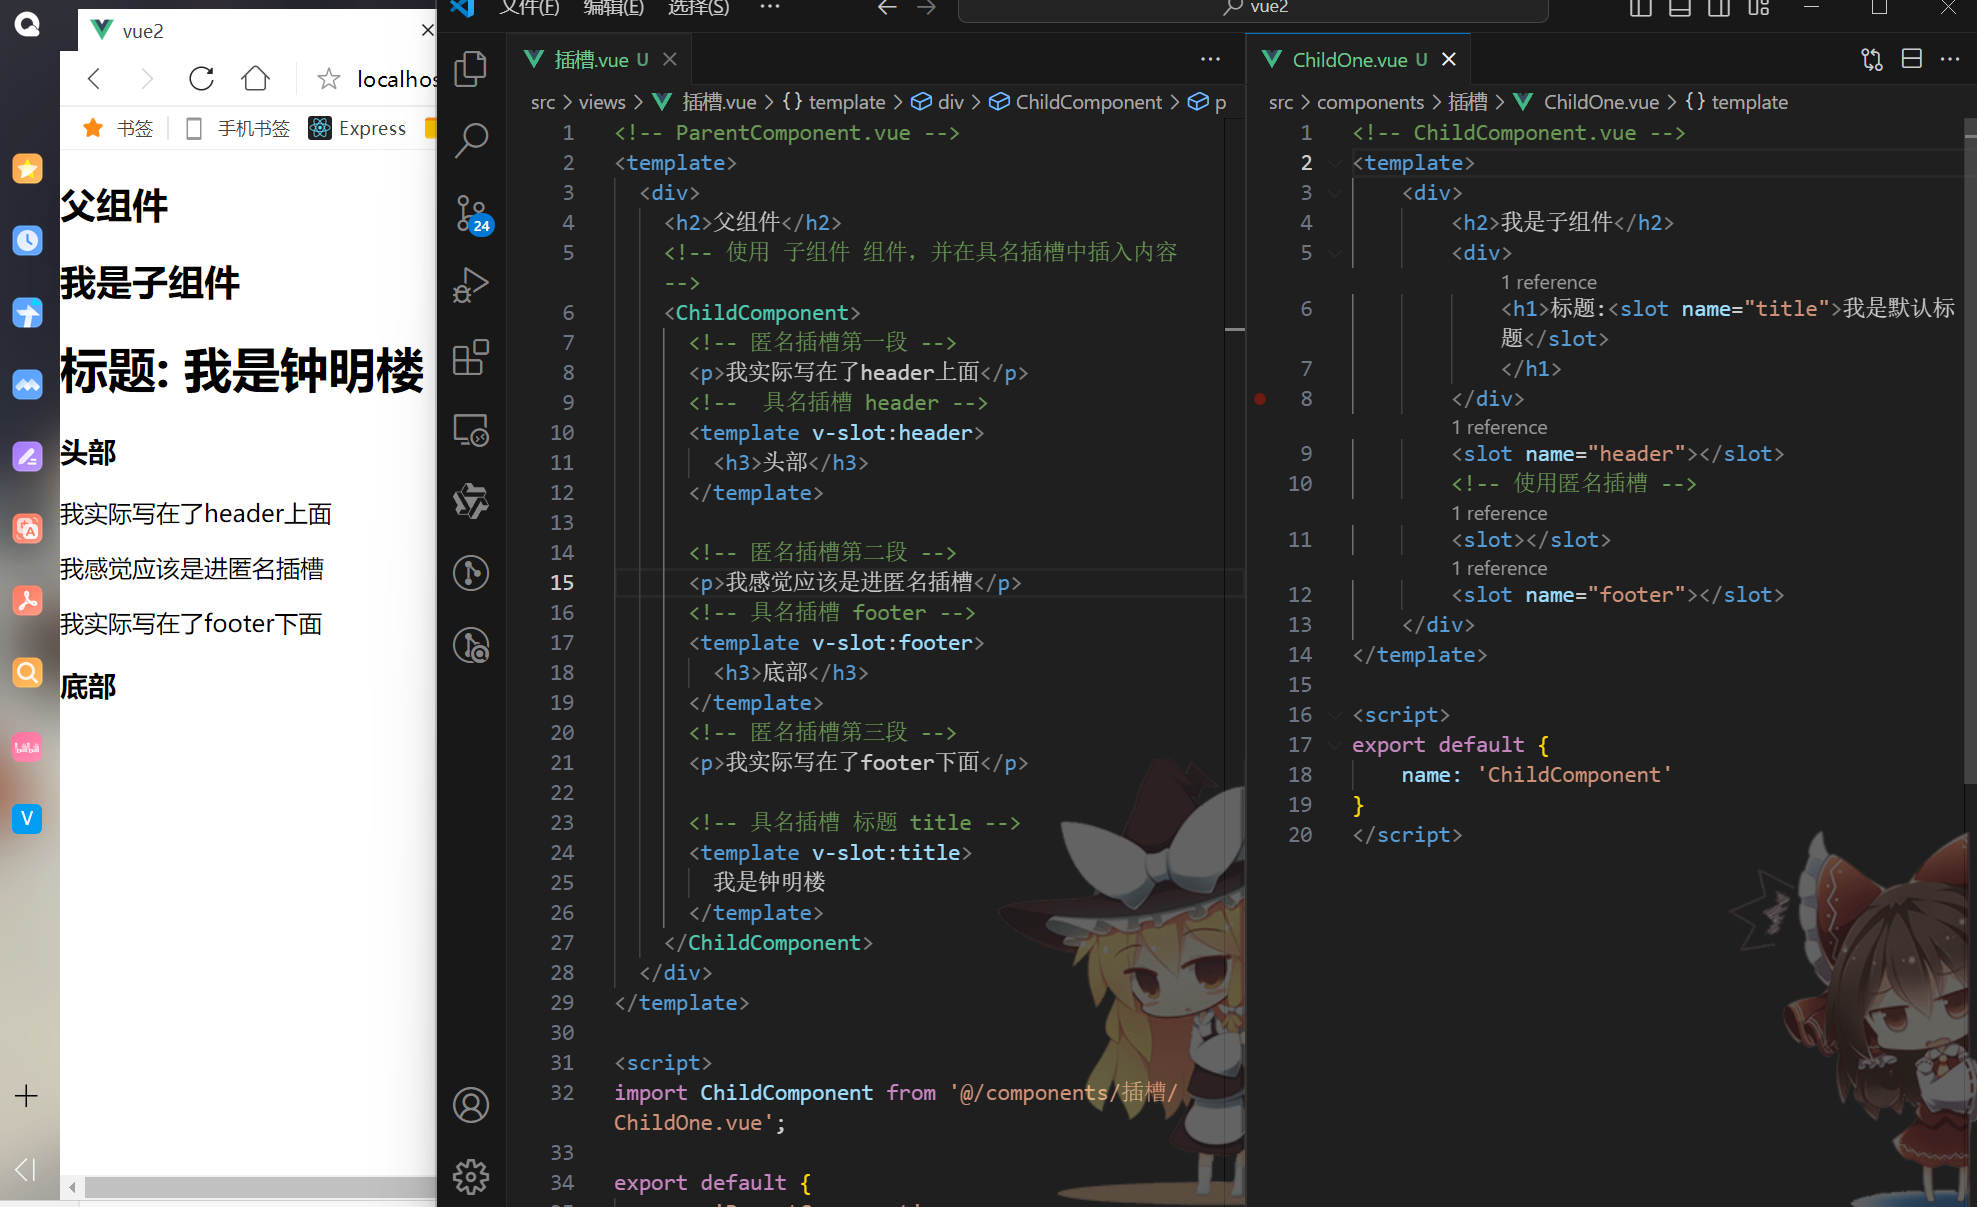
Task: Toggle breakpoint on line 8 in ChildOne.vue
Action: click(x=1260, y=399)
